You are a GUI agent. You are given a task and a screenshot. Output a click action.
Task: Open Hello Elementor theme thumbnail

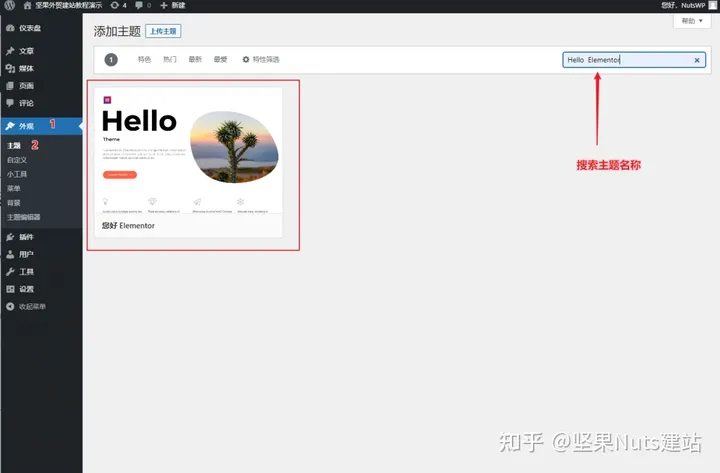[x=188, y=151]
